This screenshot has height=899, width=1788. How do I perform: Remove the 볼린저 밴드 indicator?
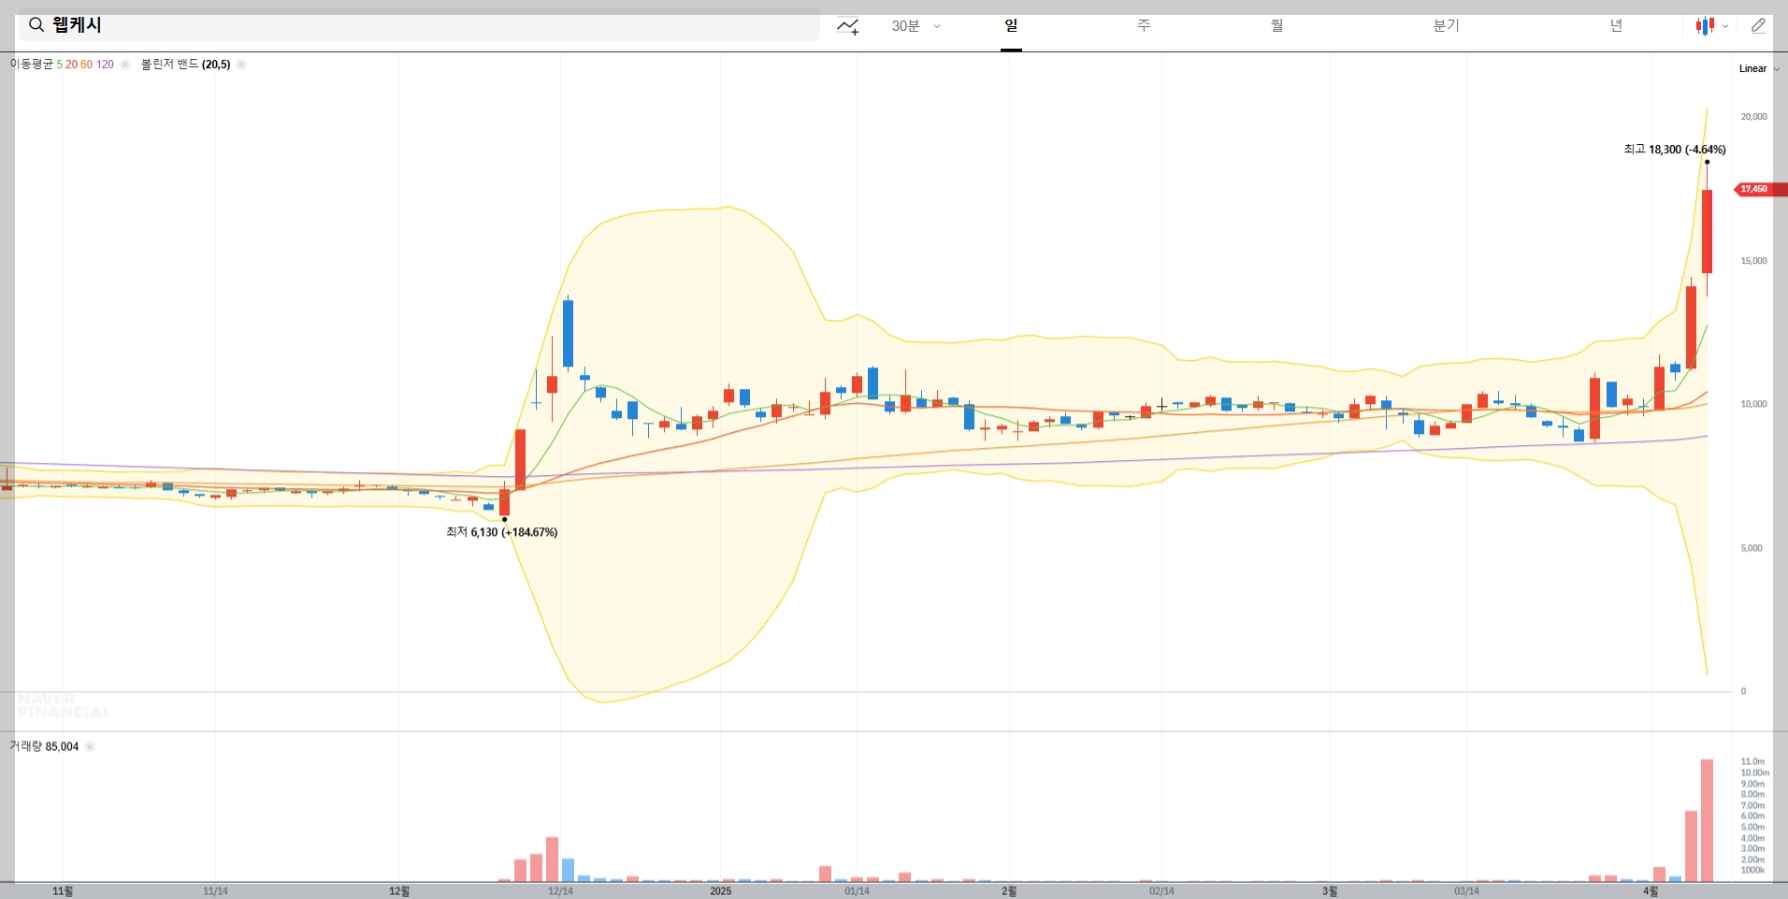(x=241, y=64)
